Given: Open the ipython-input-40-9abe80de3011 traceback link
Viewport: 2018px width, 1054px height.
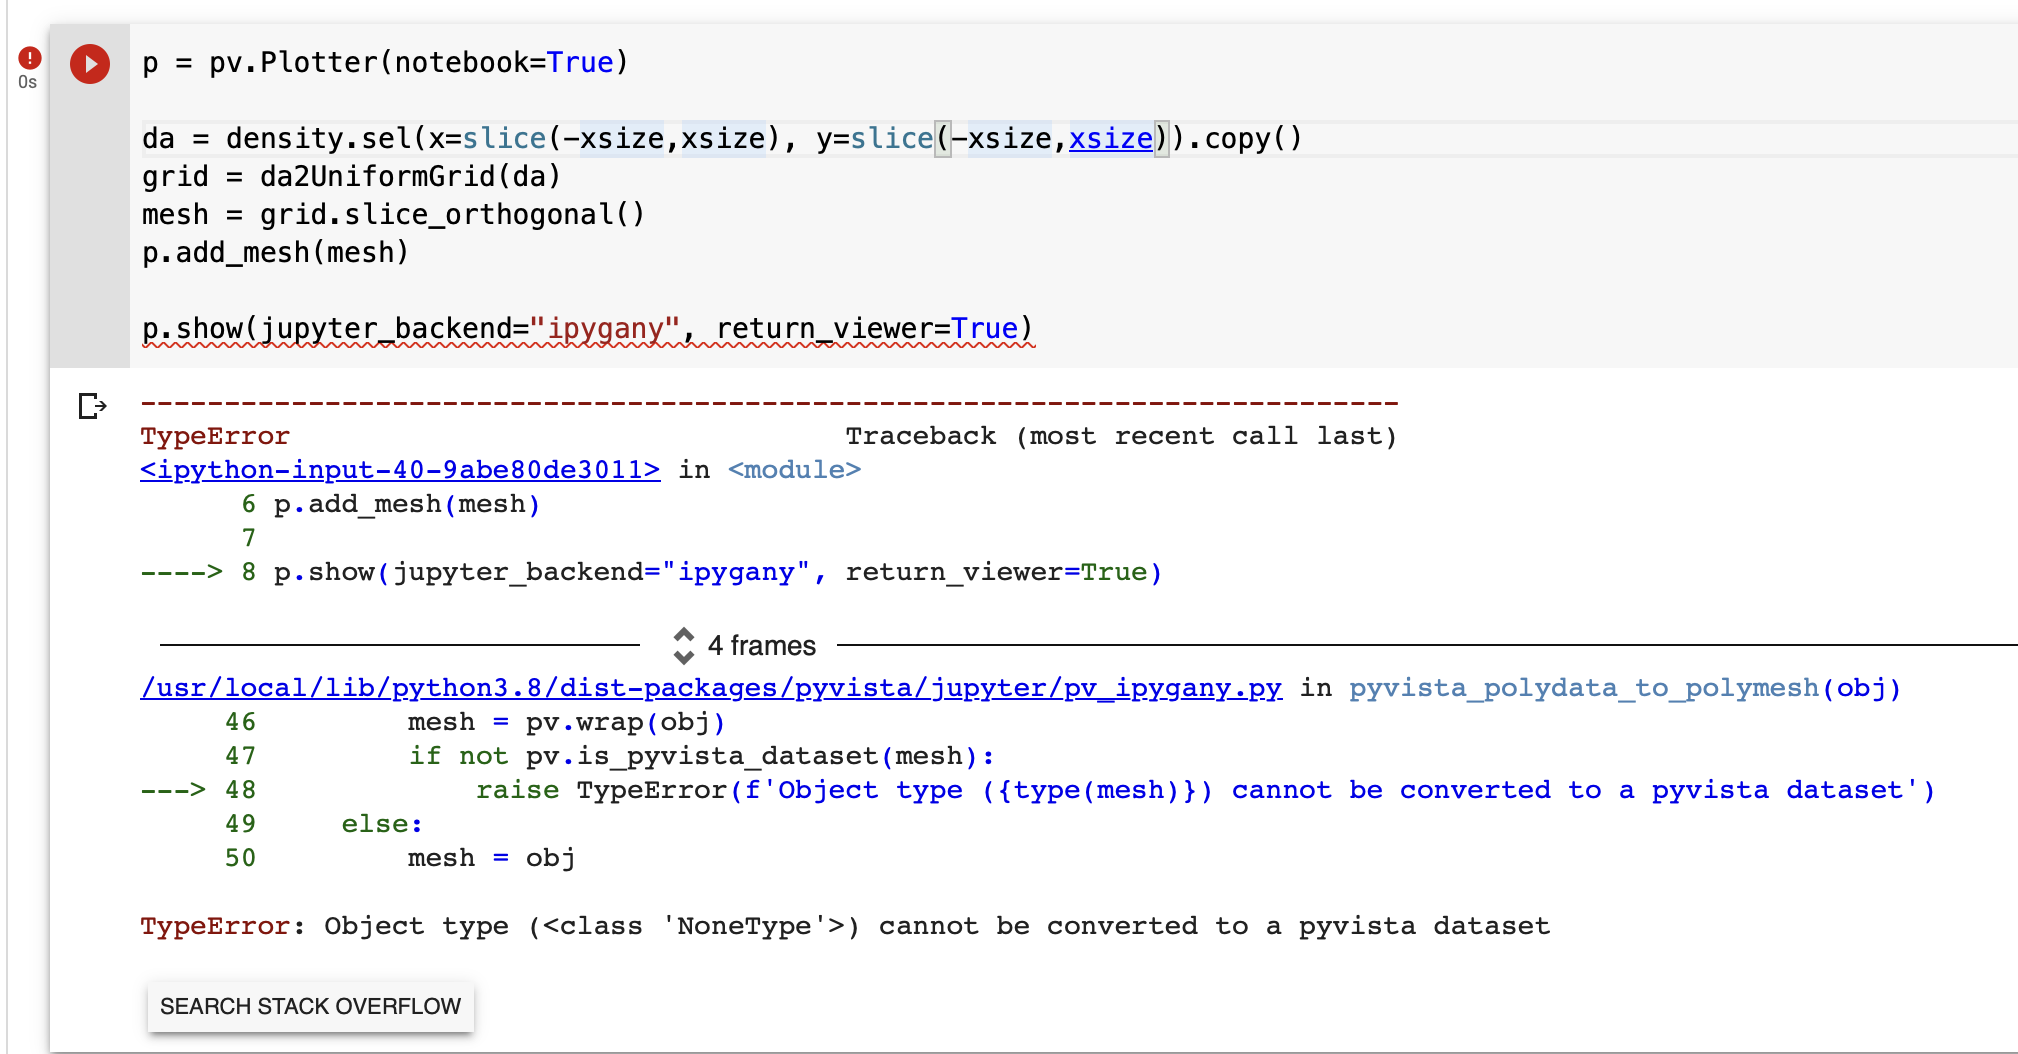Looking at the screenshot, I should [x=399, y=469].
